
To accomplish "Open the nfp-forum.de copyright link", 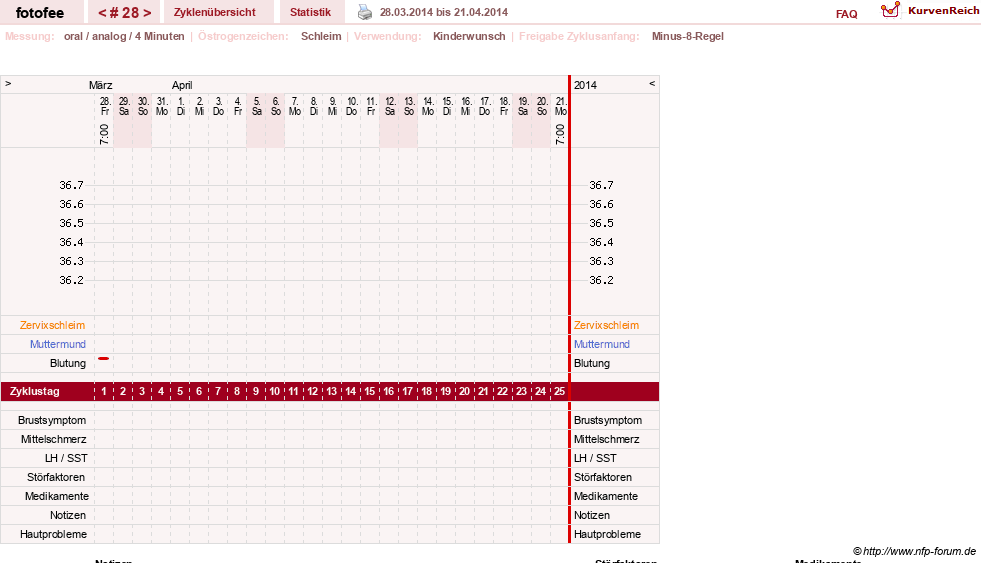I will 915,551.
